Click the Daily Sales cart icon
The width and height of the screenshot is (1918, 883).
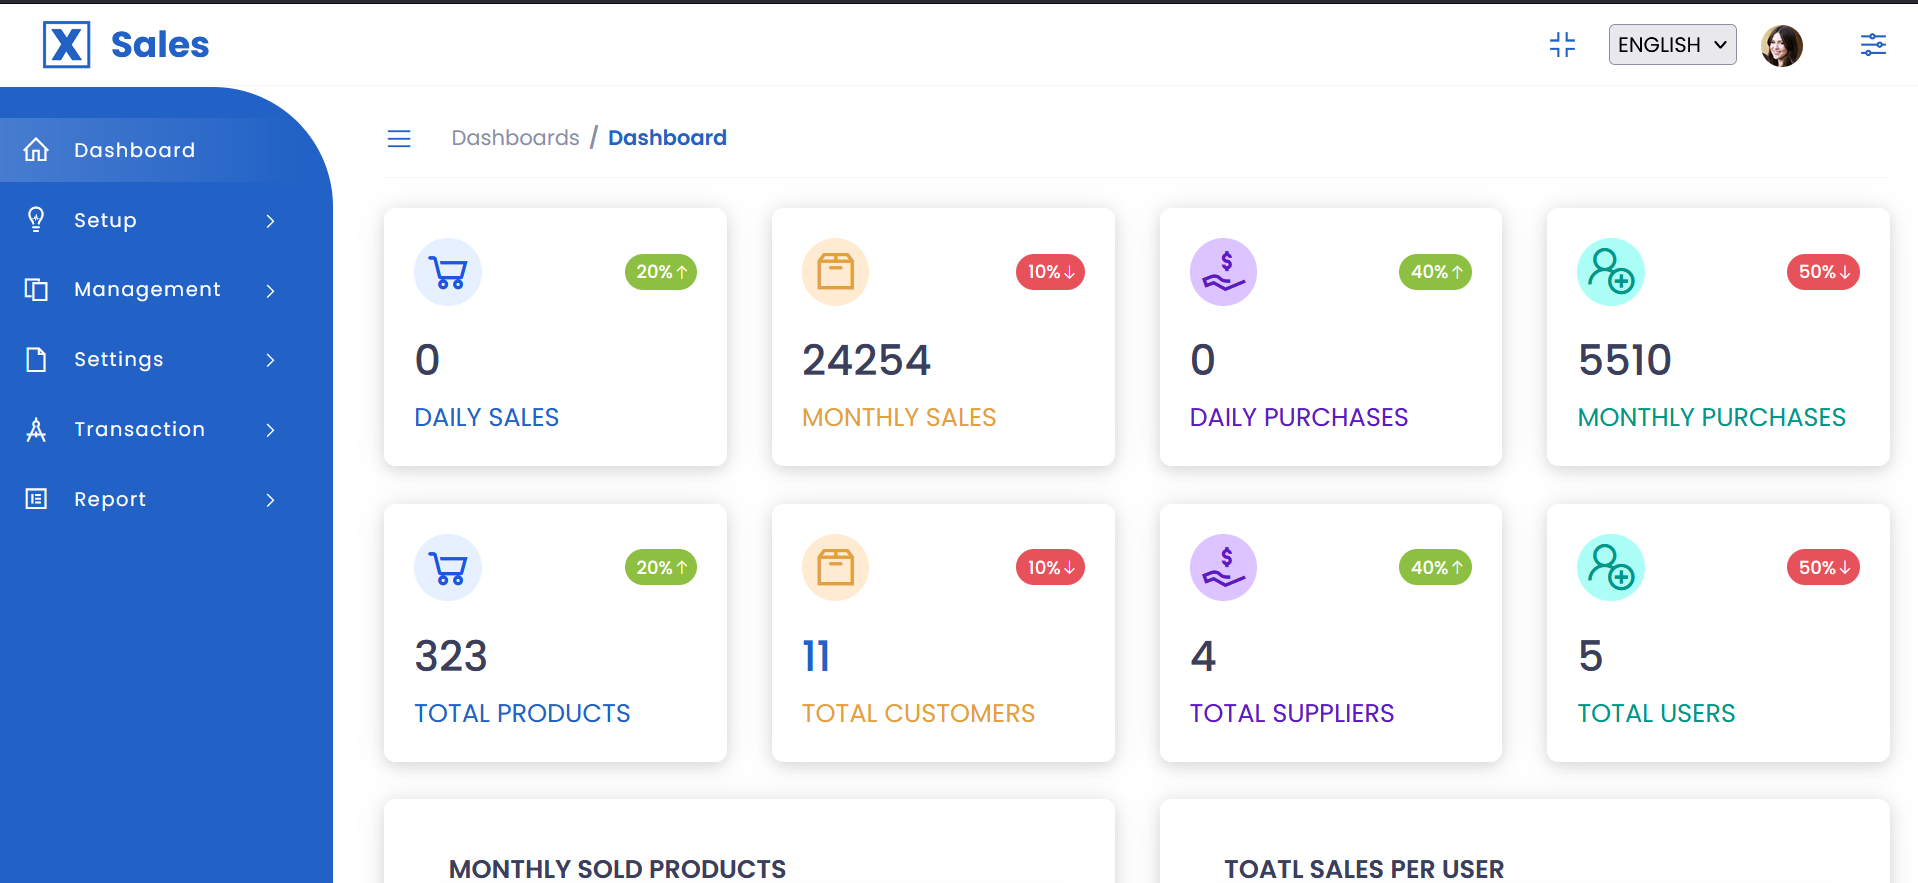(x=447, y=272)
